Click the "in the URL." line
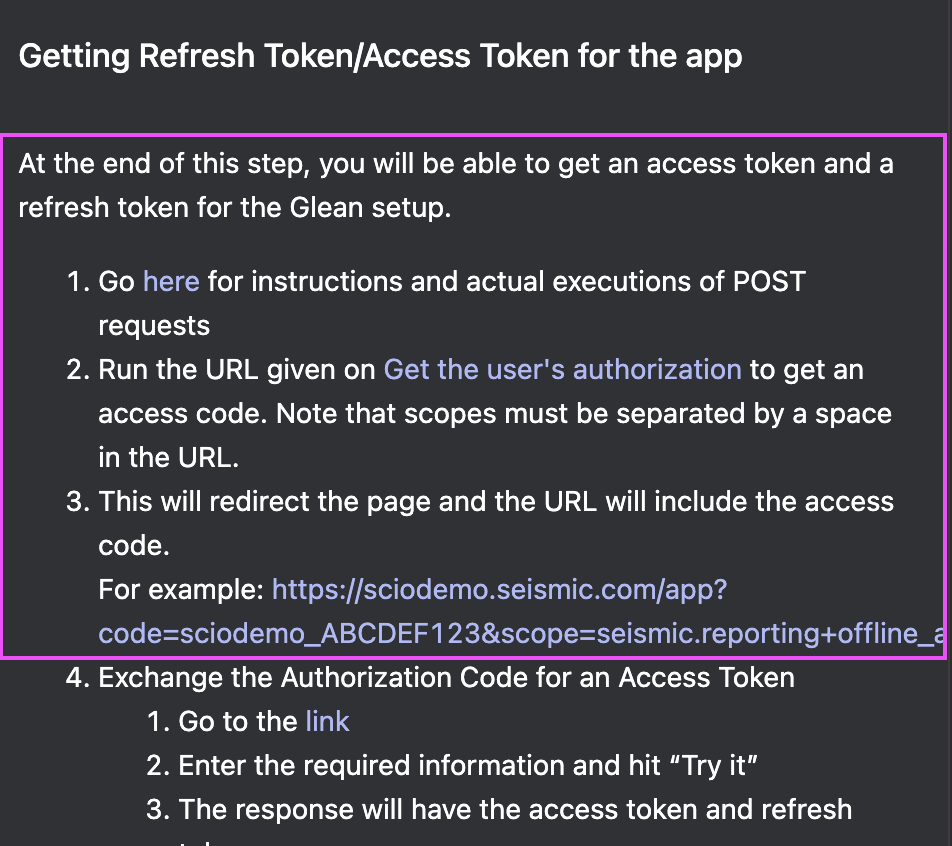Viewport: 952px width, 846px height. click(x=169, y=458)
